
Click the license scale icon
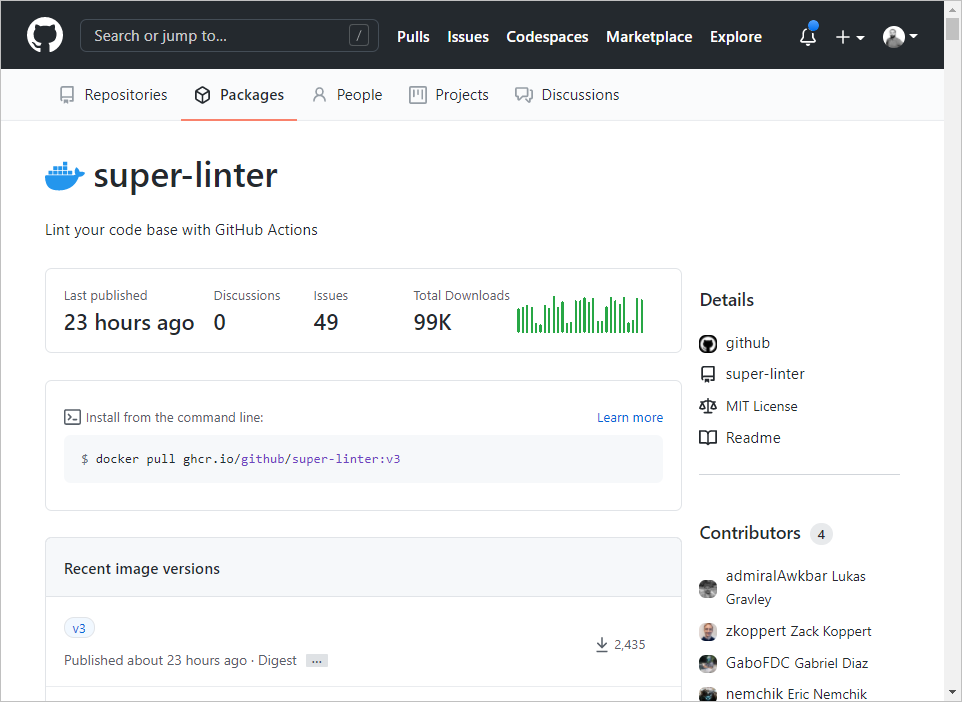pyautogui.click(x=708, y=406)
